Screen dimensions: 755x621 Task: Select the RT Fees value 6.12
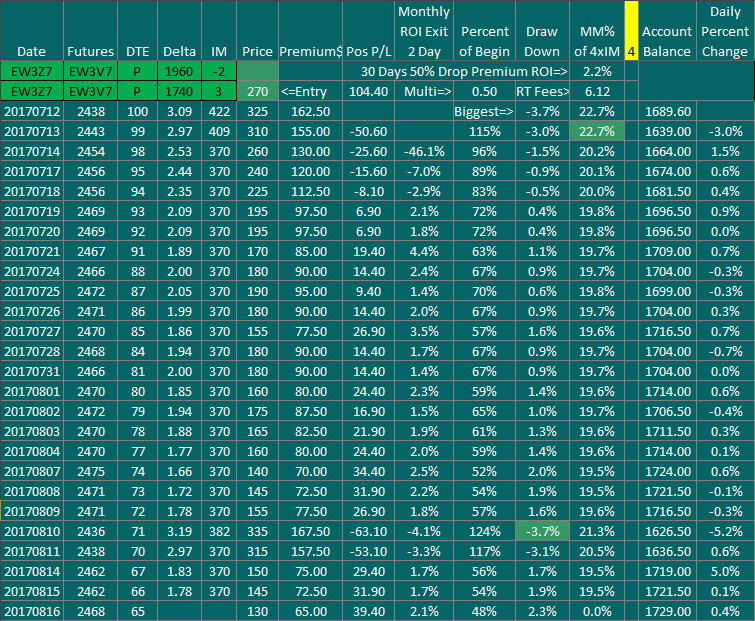597,91
